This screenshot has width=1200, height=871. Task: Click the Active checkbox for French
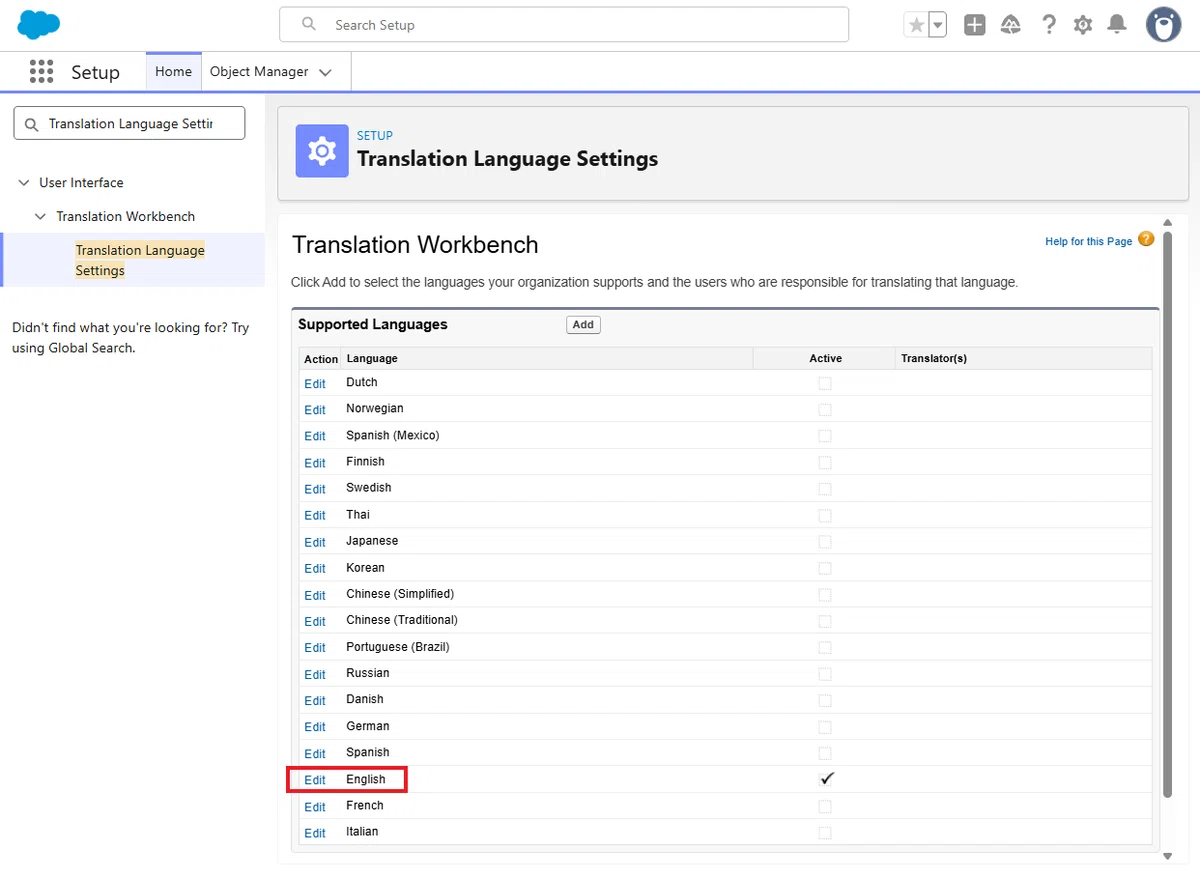click(x=825, y=806)
